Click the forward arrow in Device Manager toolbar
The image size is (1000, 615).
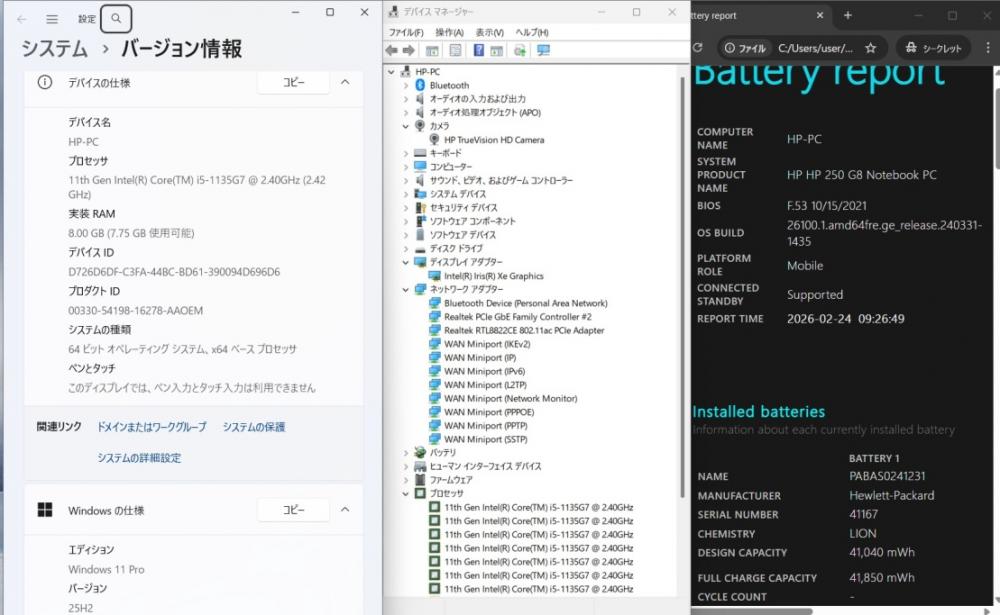coord(408,50)
